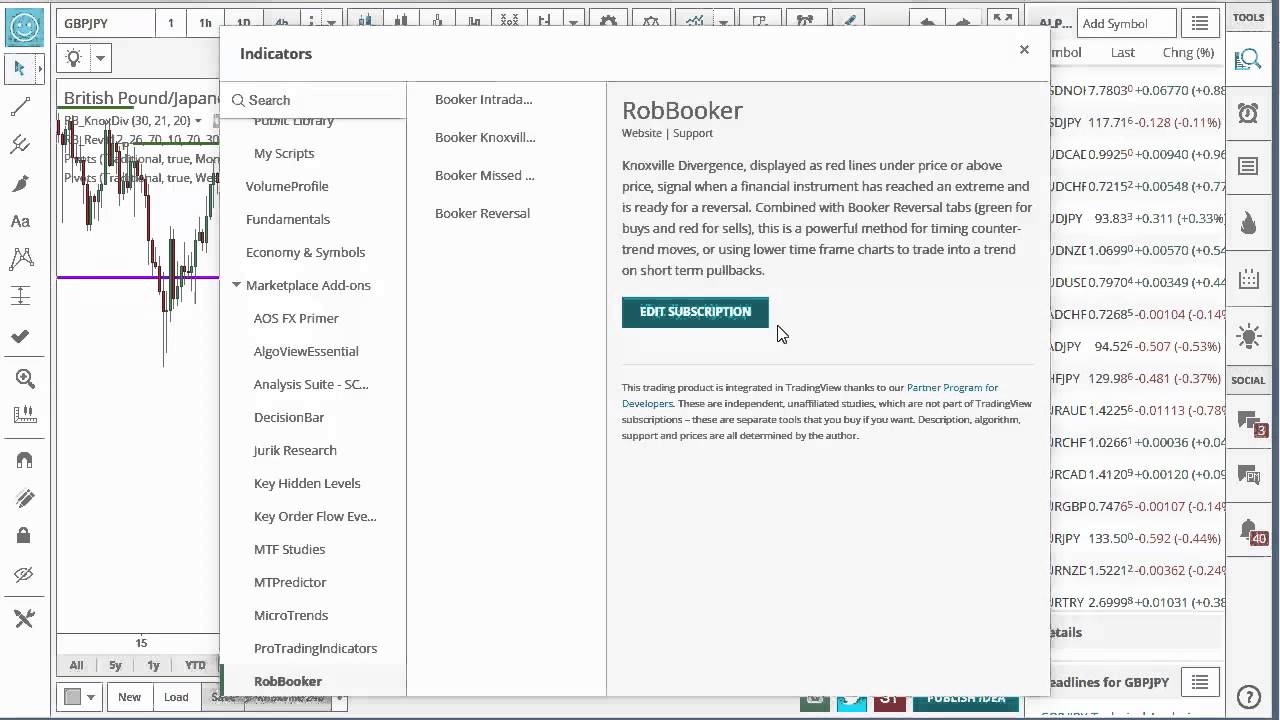
Task: Open the economic calendar icon
Action: click(1248, 280)
